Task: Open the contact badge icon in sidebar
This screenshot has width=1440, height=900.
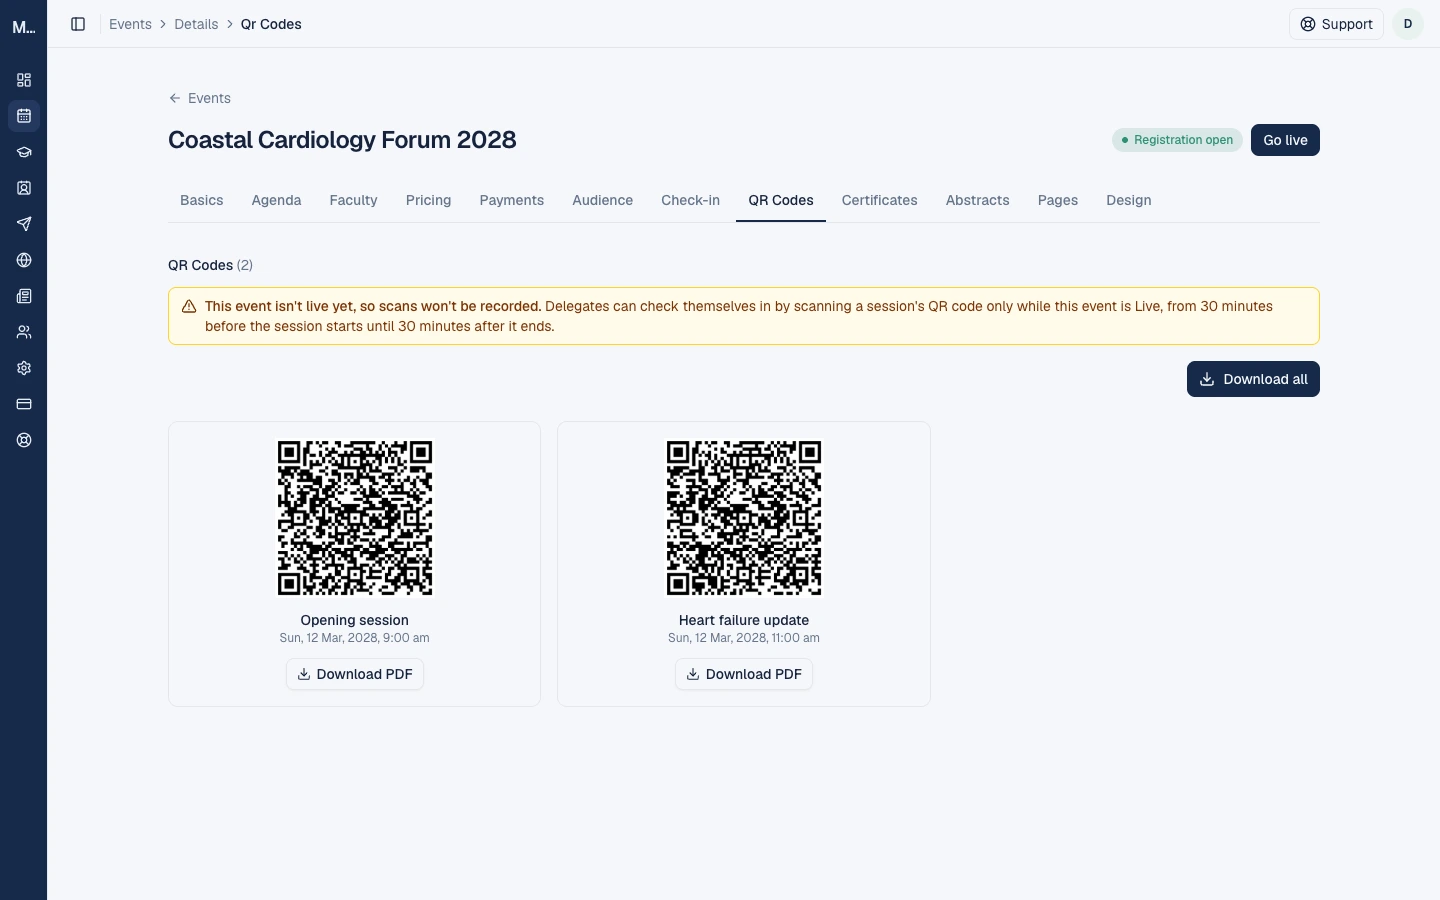Action: tap(24, 188)
